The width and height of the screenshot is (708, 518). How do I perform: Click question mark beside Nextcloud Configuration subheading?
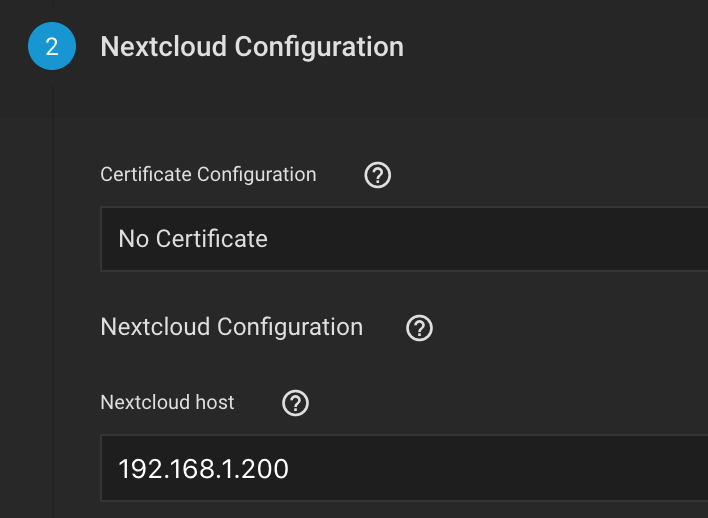(420, 328)
